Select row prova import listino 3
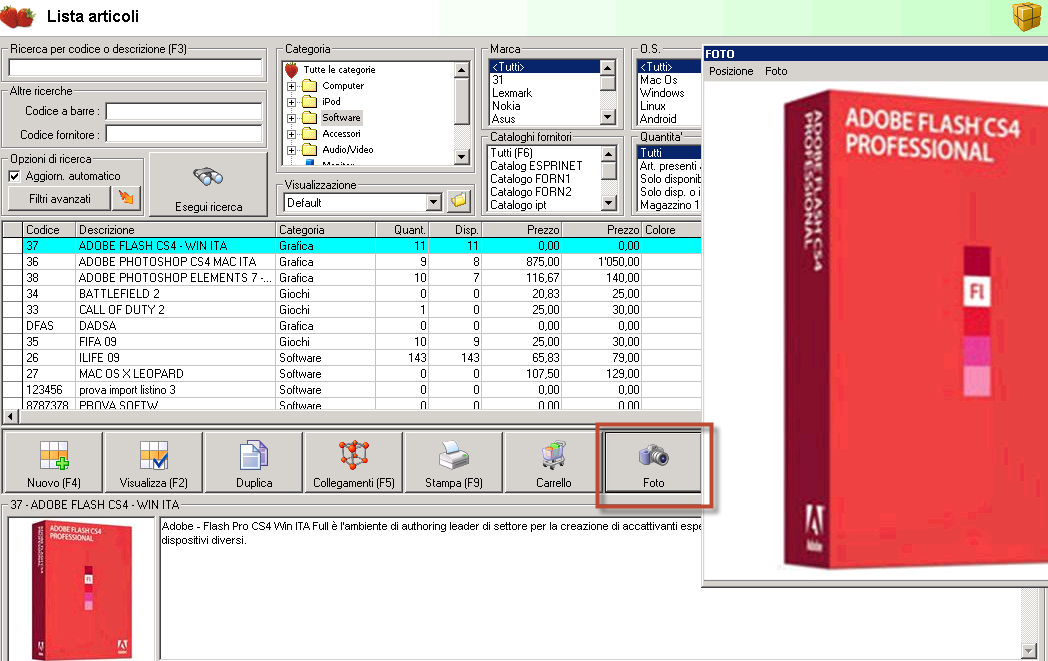Screen dimensions: 1048x661 click(352, 390)
